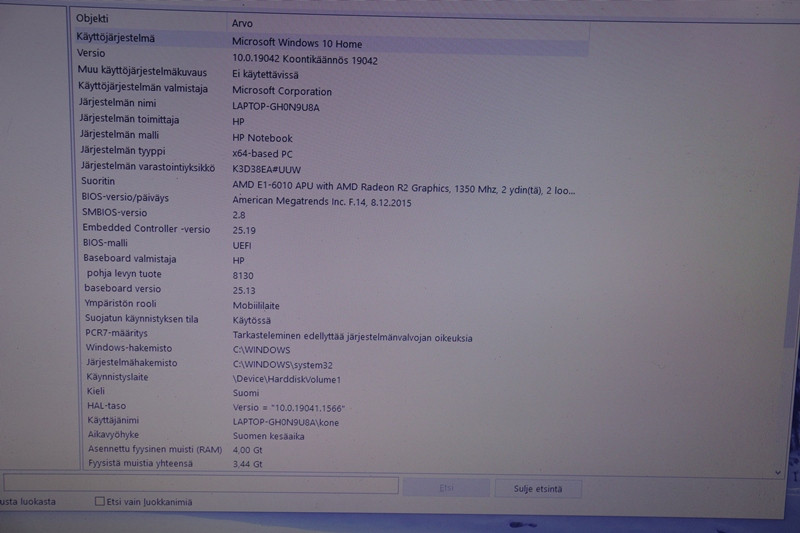The image size is (800, 533).
Task: Select 'Järjestelmän malli' row
Action: point(119,135)
